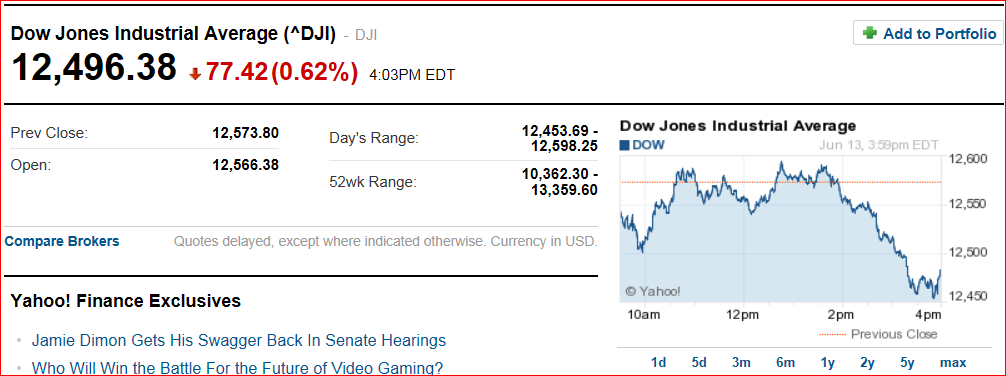This screenshot has height=376, width=1006.
Task: Show the 1y chart range
Action: click(x=828, y=363)
